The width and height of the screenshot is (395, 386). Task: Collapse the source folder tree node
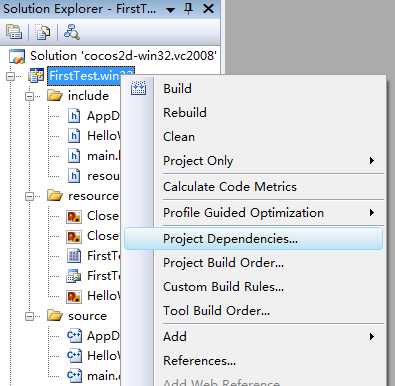[30, 316]
